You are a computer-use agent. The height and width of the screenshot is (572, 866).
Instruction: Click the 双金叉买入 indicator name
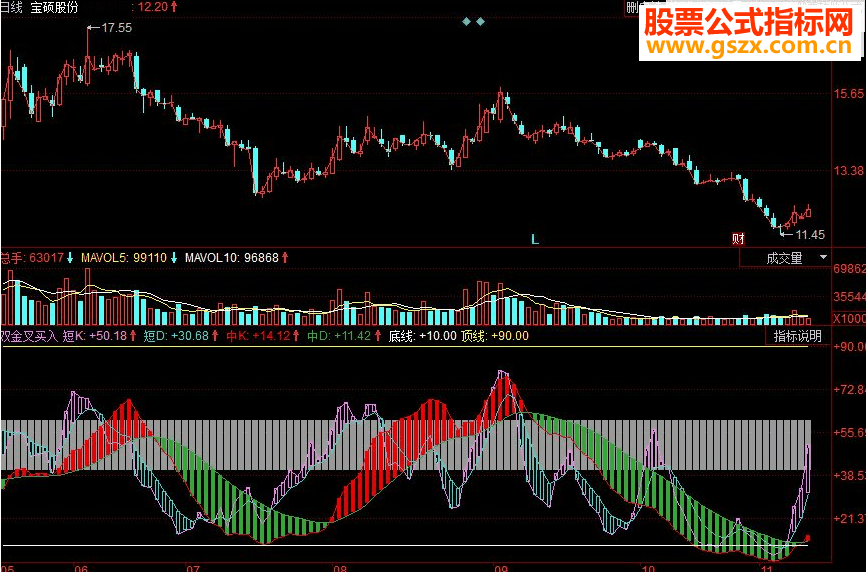tap(29, 336)
